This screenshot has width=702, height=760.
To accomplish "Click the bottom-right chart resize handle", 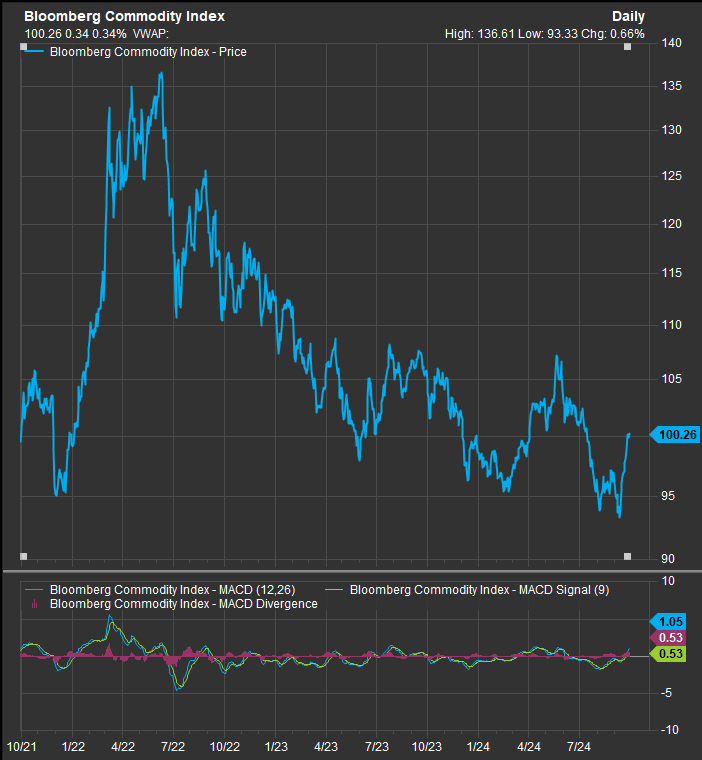I will click(x=627, y=556).
